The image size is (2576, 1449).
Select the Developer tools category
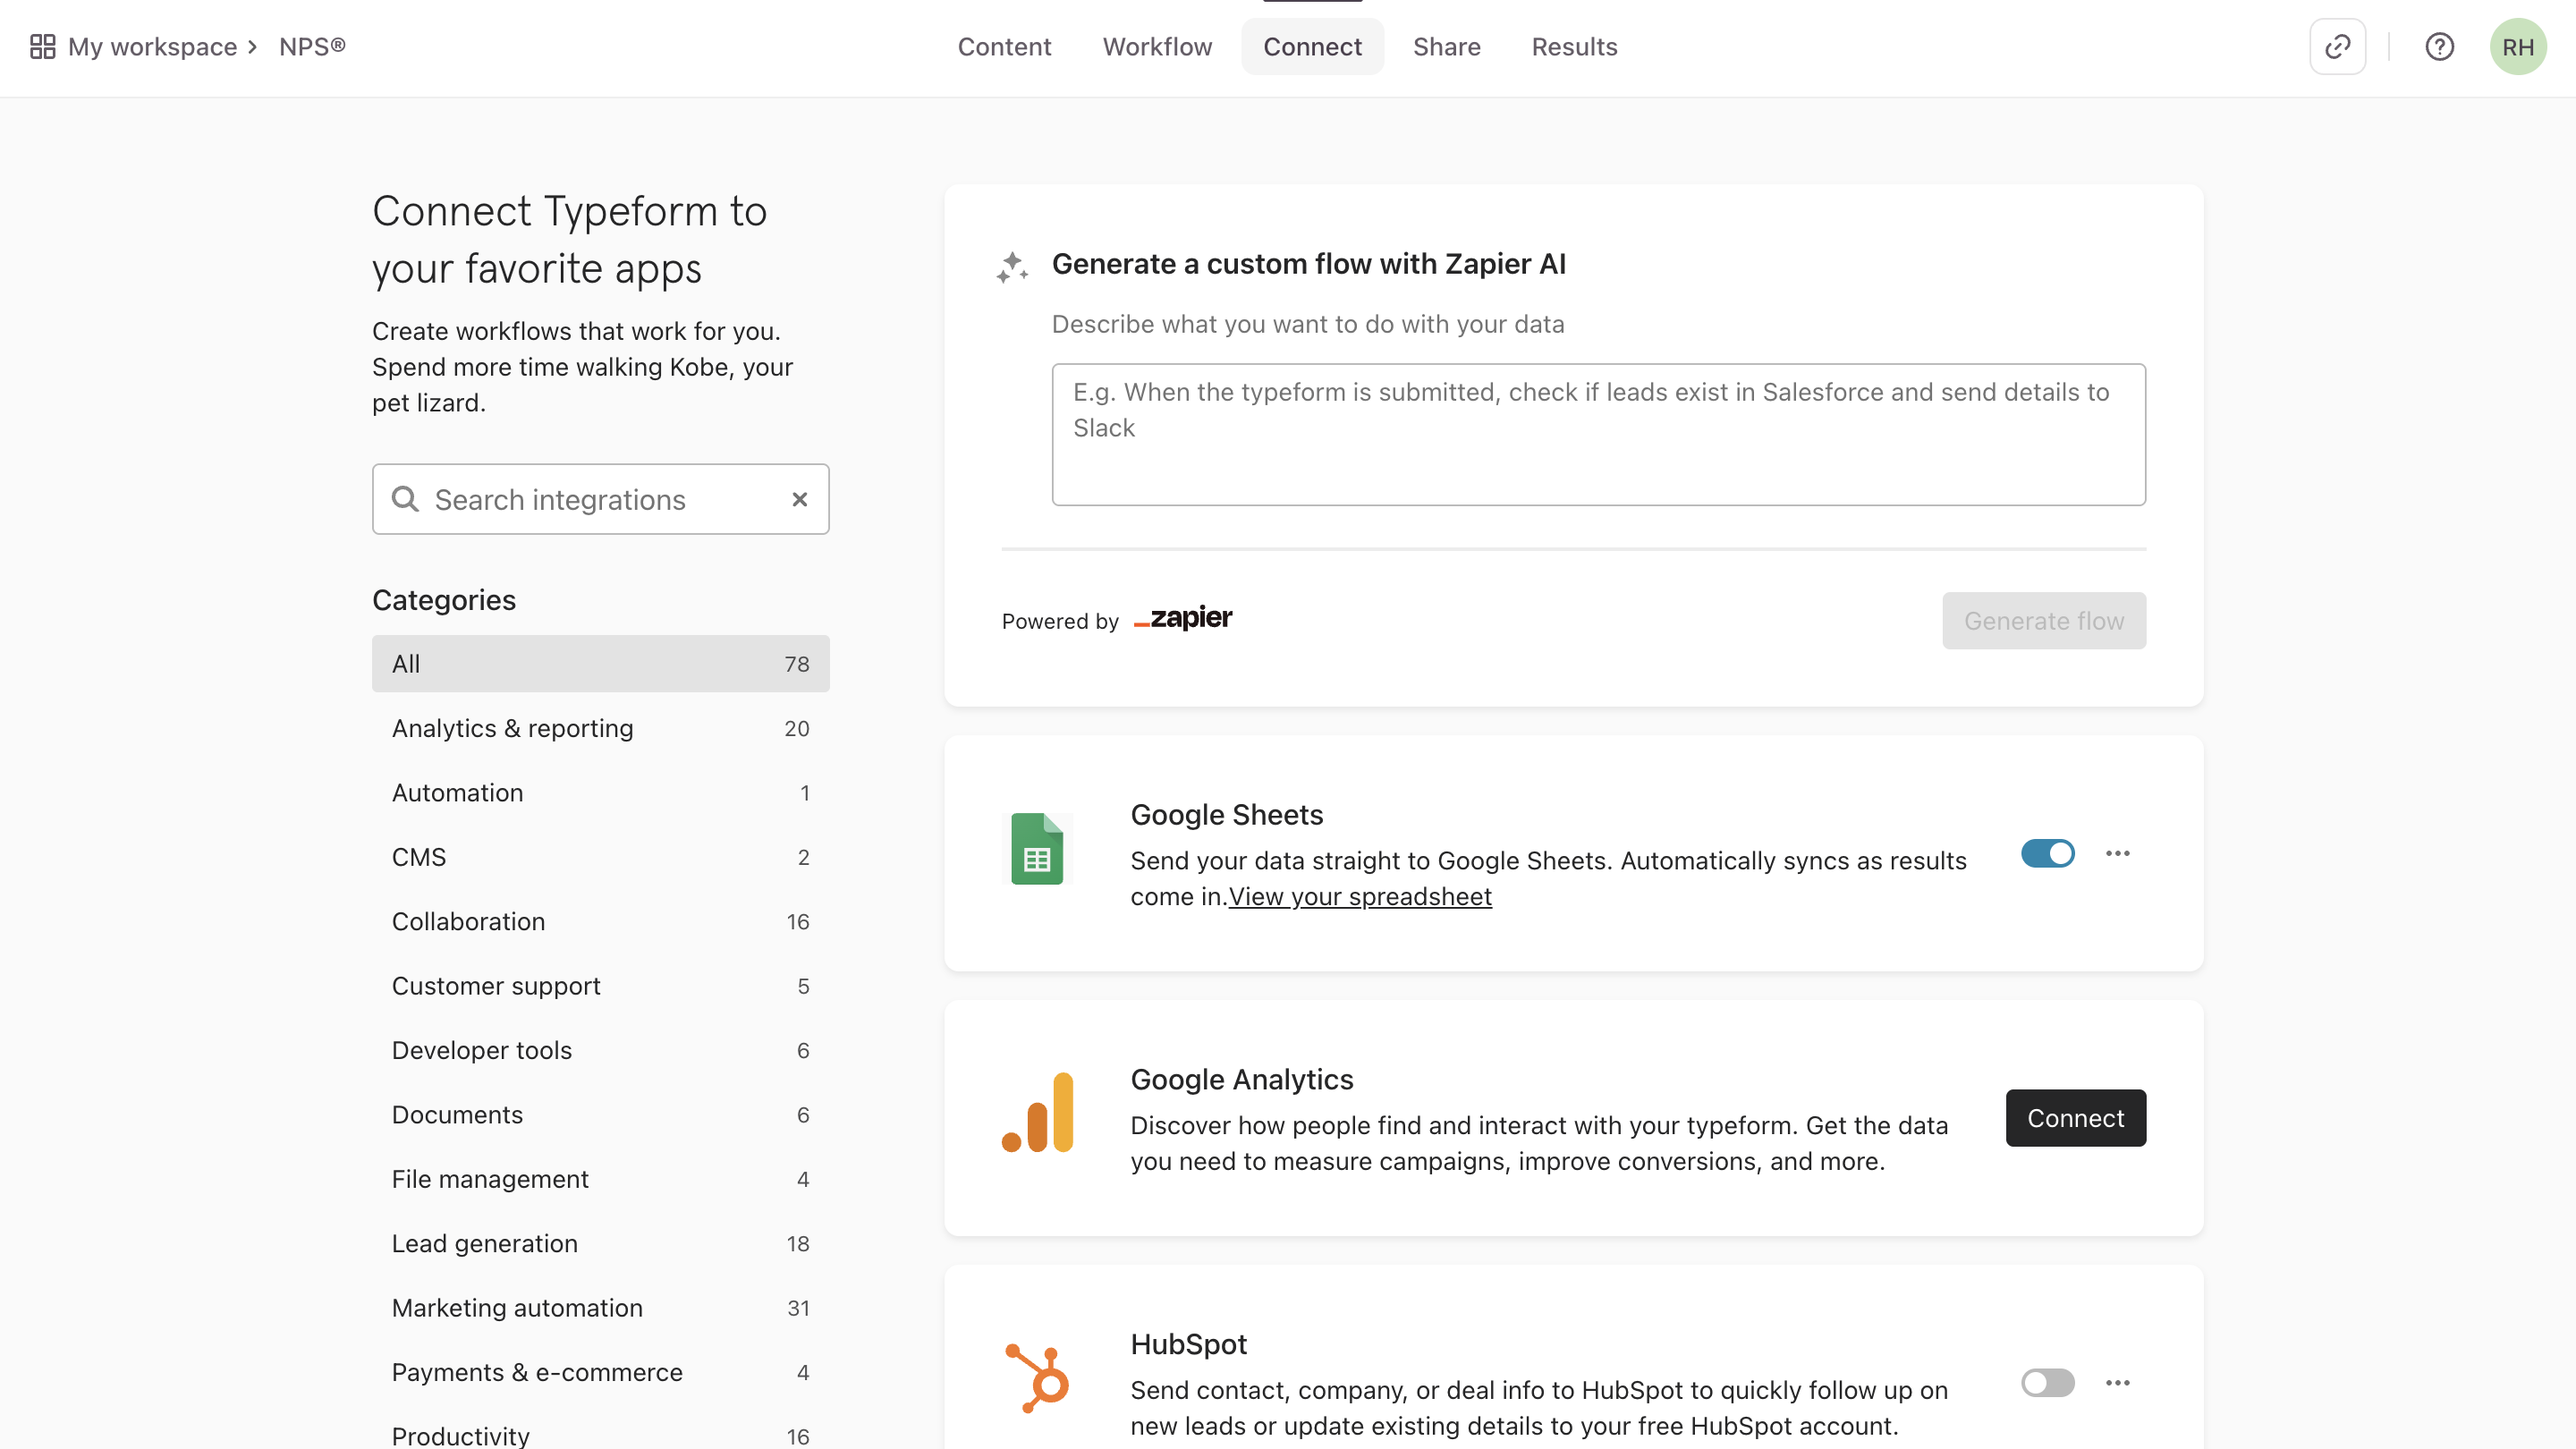tap(600, 1050)
